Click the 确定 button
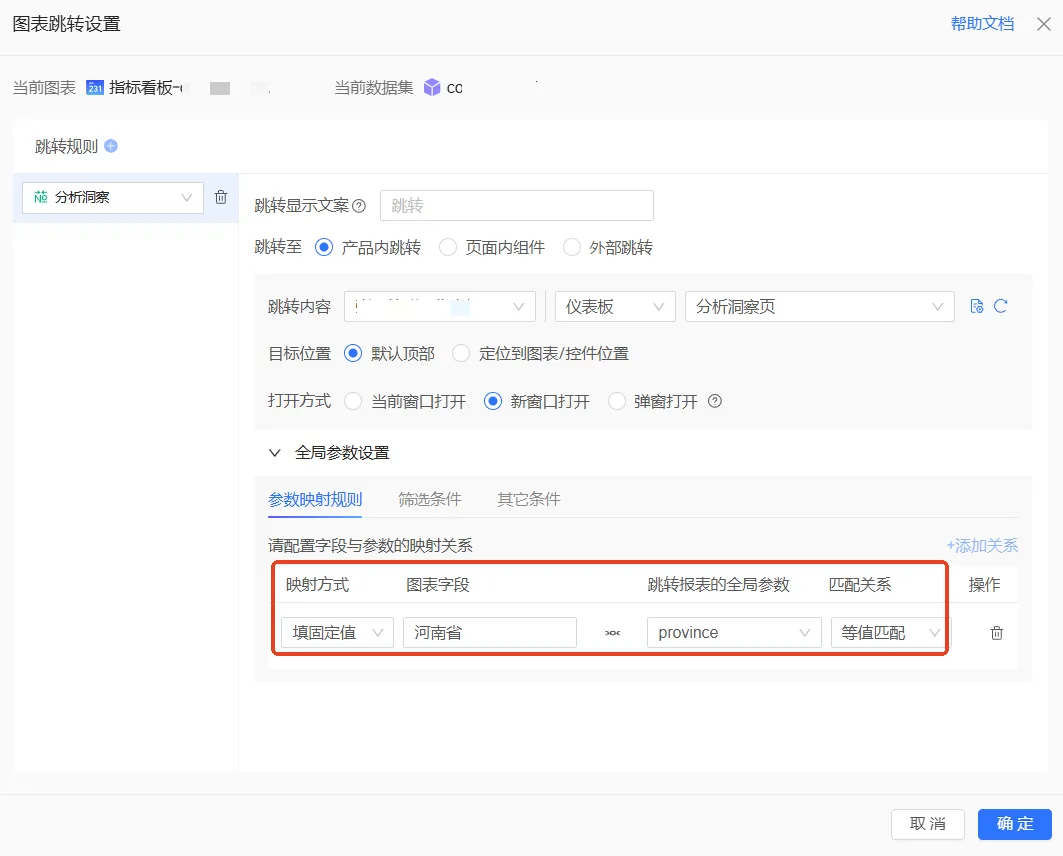 [1015, 824]
